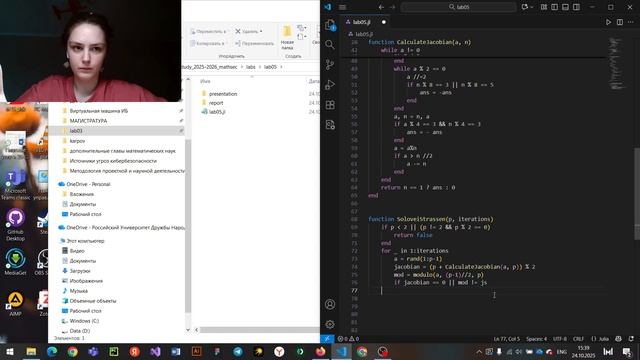This screenshot has height=360, width=640.
Task: Open the Julia workspace icon in activity bar
Action: coord(330,125)
